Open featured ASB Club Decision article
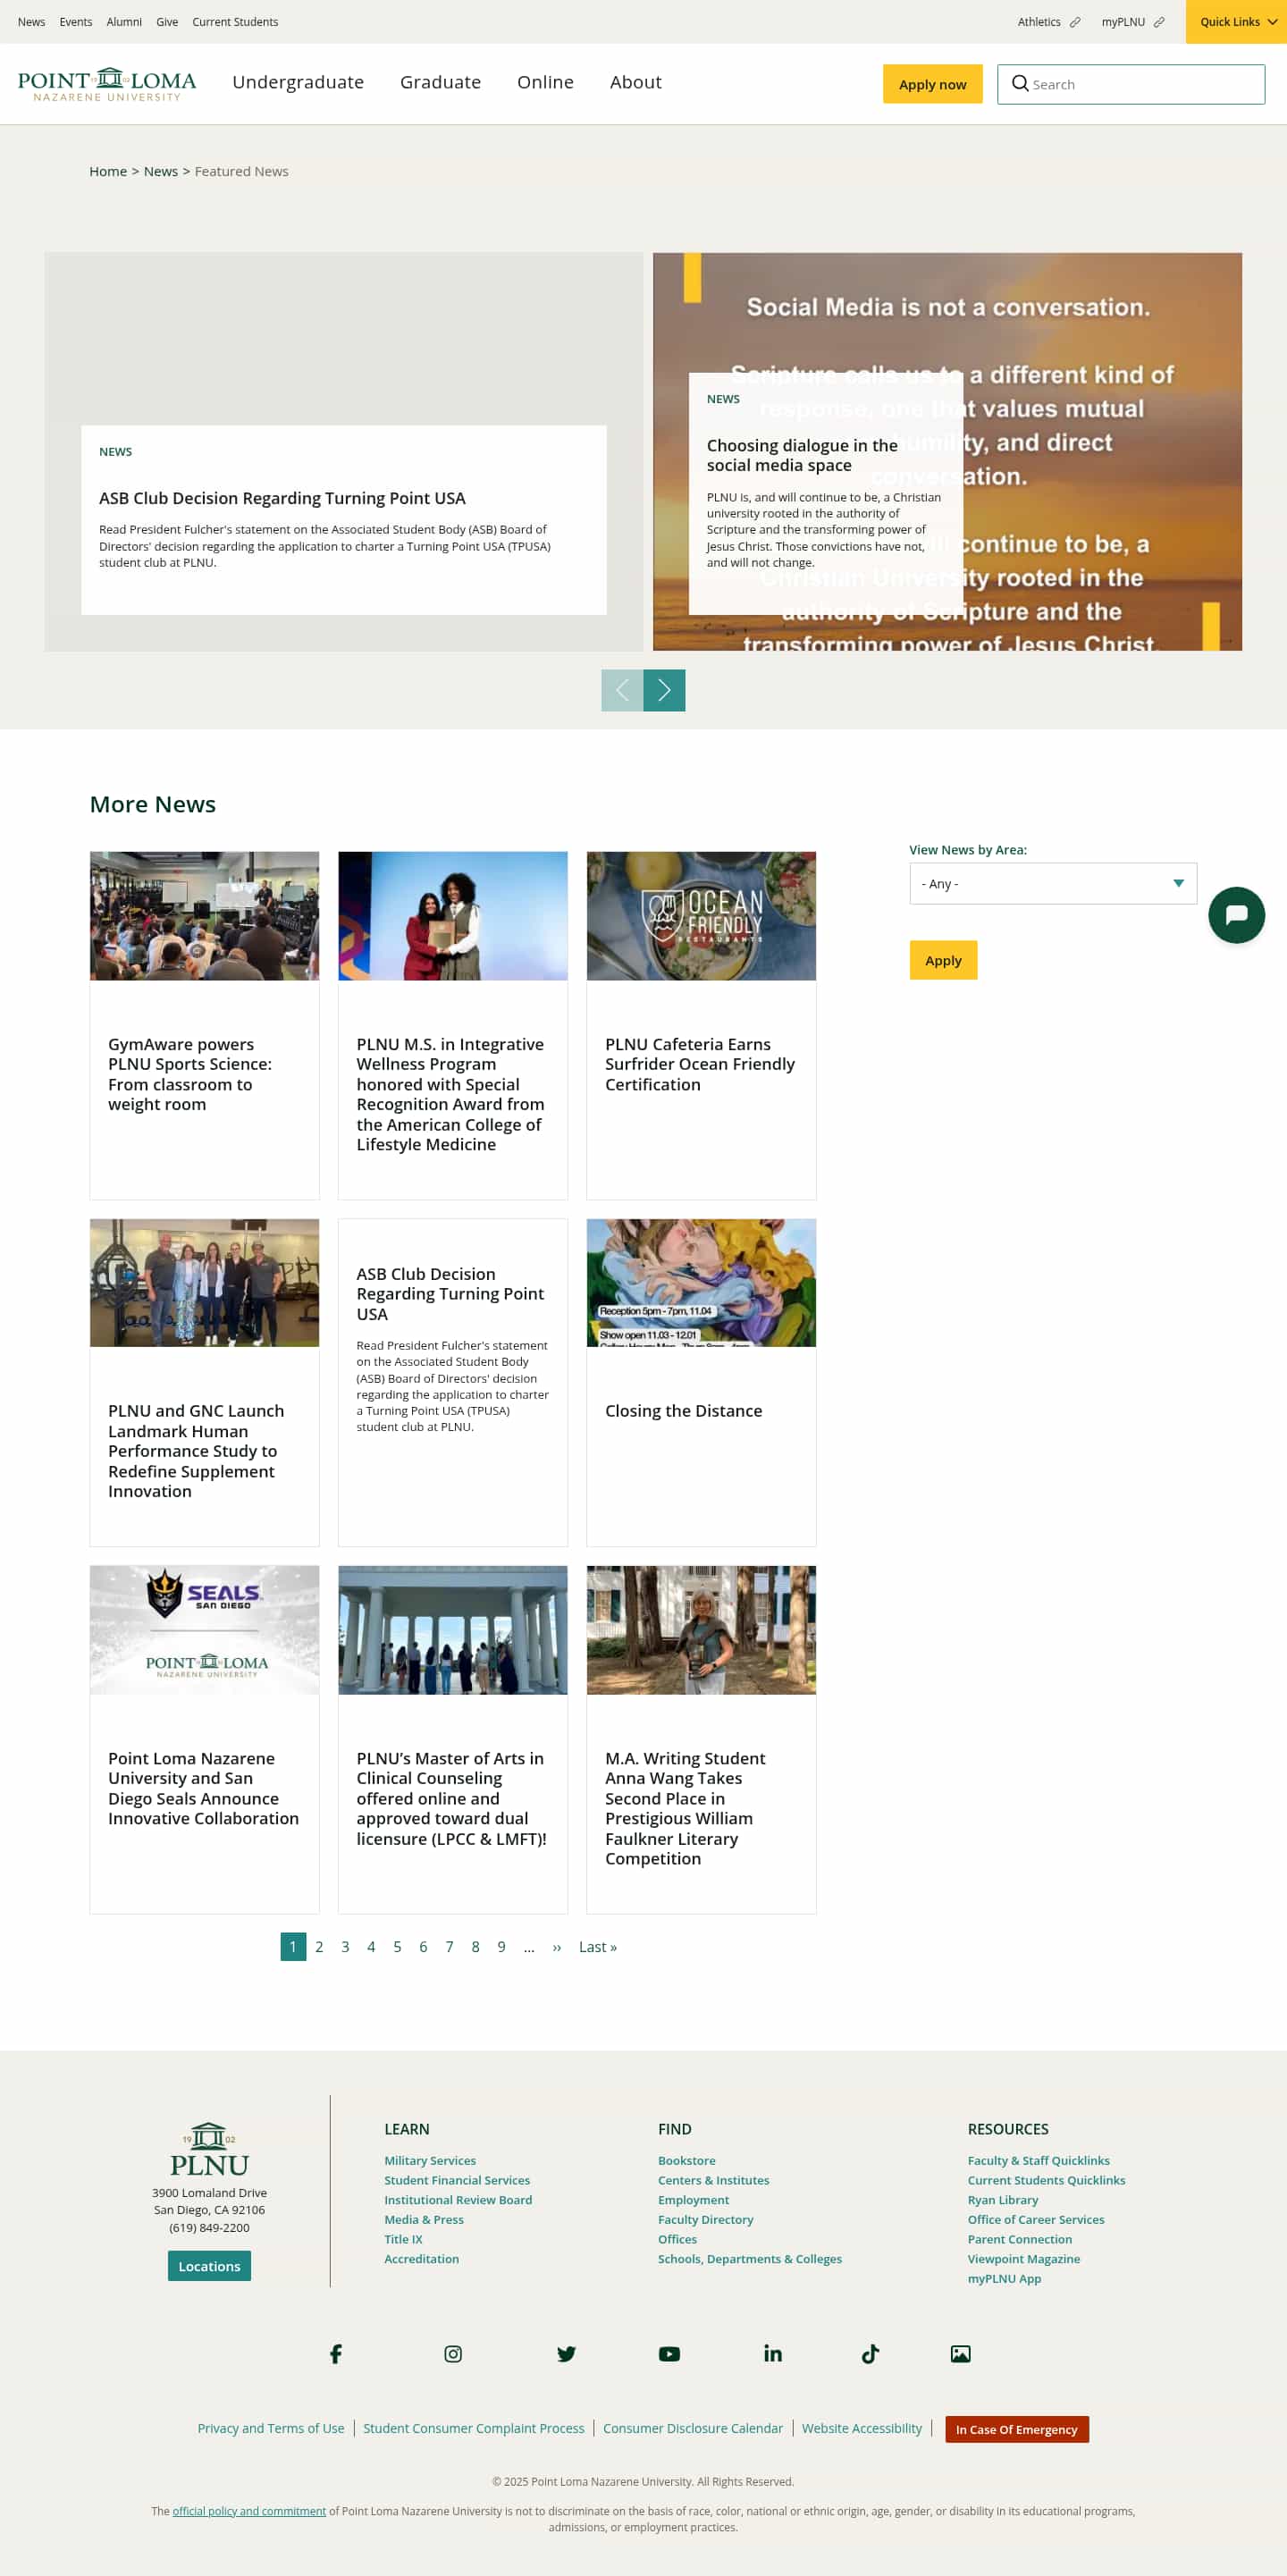This screenshot has height=2576, width=1287. coord(282,498)
